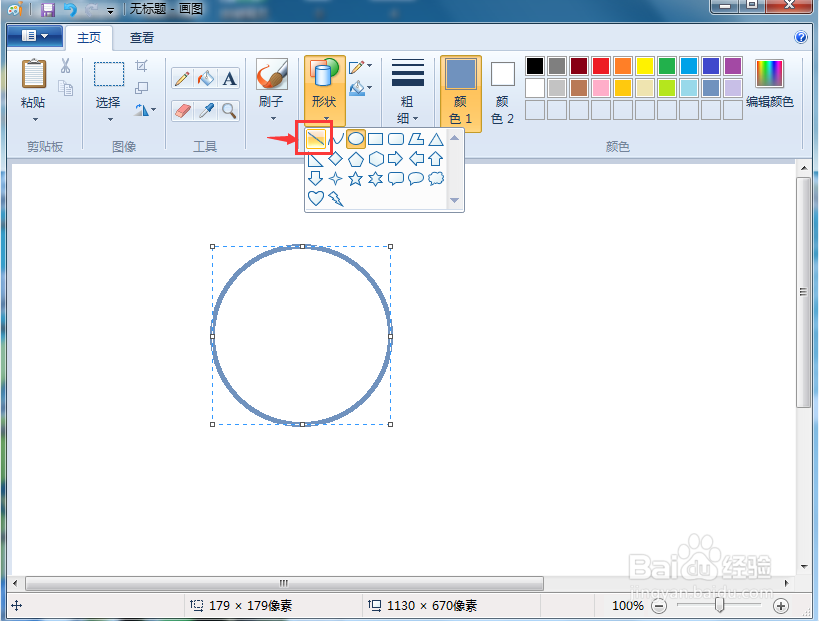Pick the yellow color swatch
The image size is (819, 621).
click(x=645, y=66)
